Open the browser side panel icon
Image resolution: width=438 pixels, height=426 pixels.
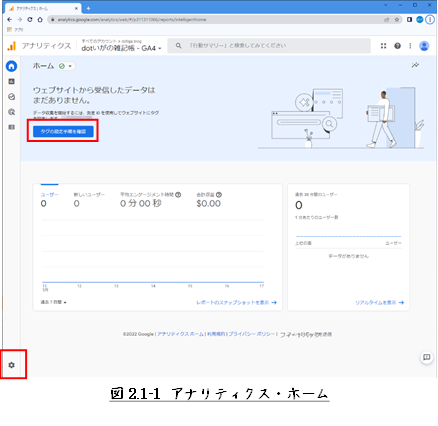(x=409, y=20)
